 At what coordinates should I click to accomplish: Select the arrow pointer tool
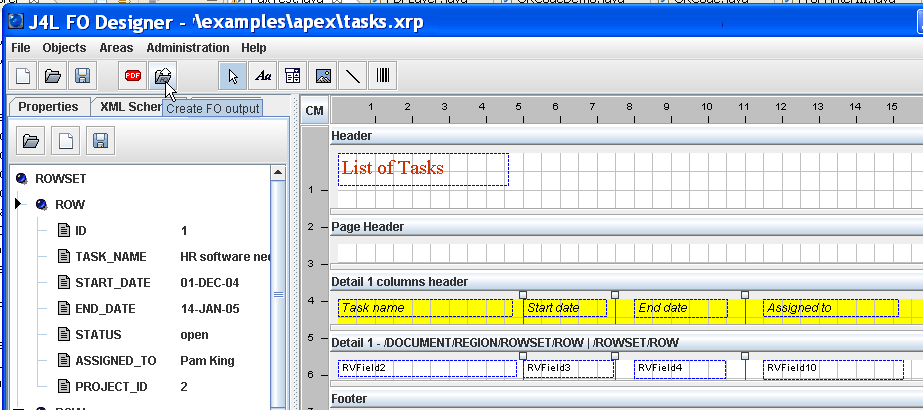[233, 76]
